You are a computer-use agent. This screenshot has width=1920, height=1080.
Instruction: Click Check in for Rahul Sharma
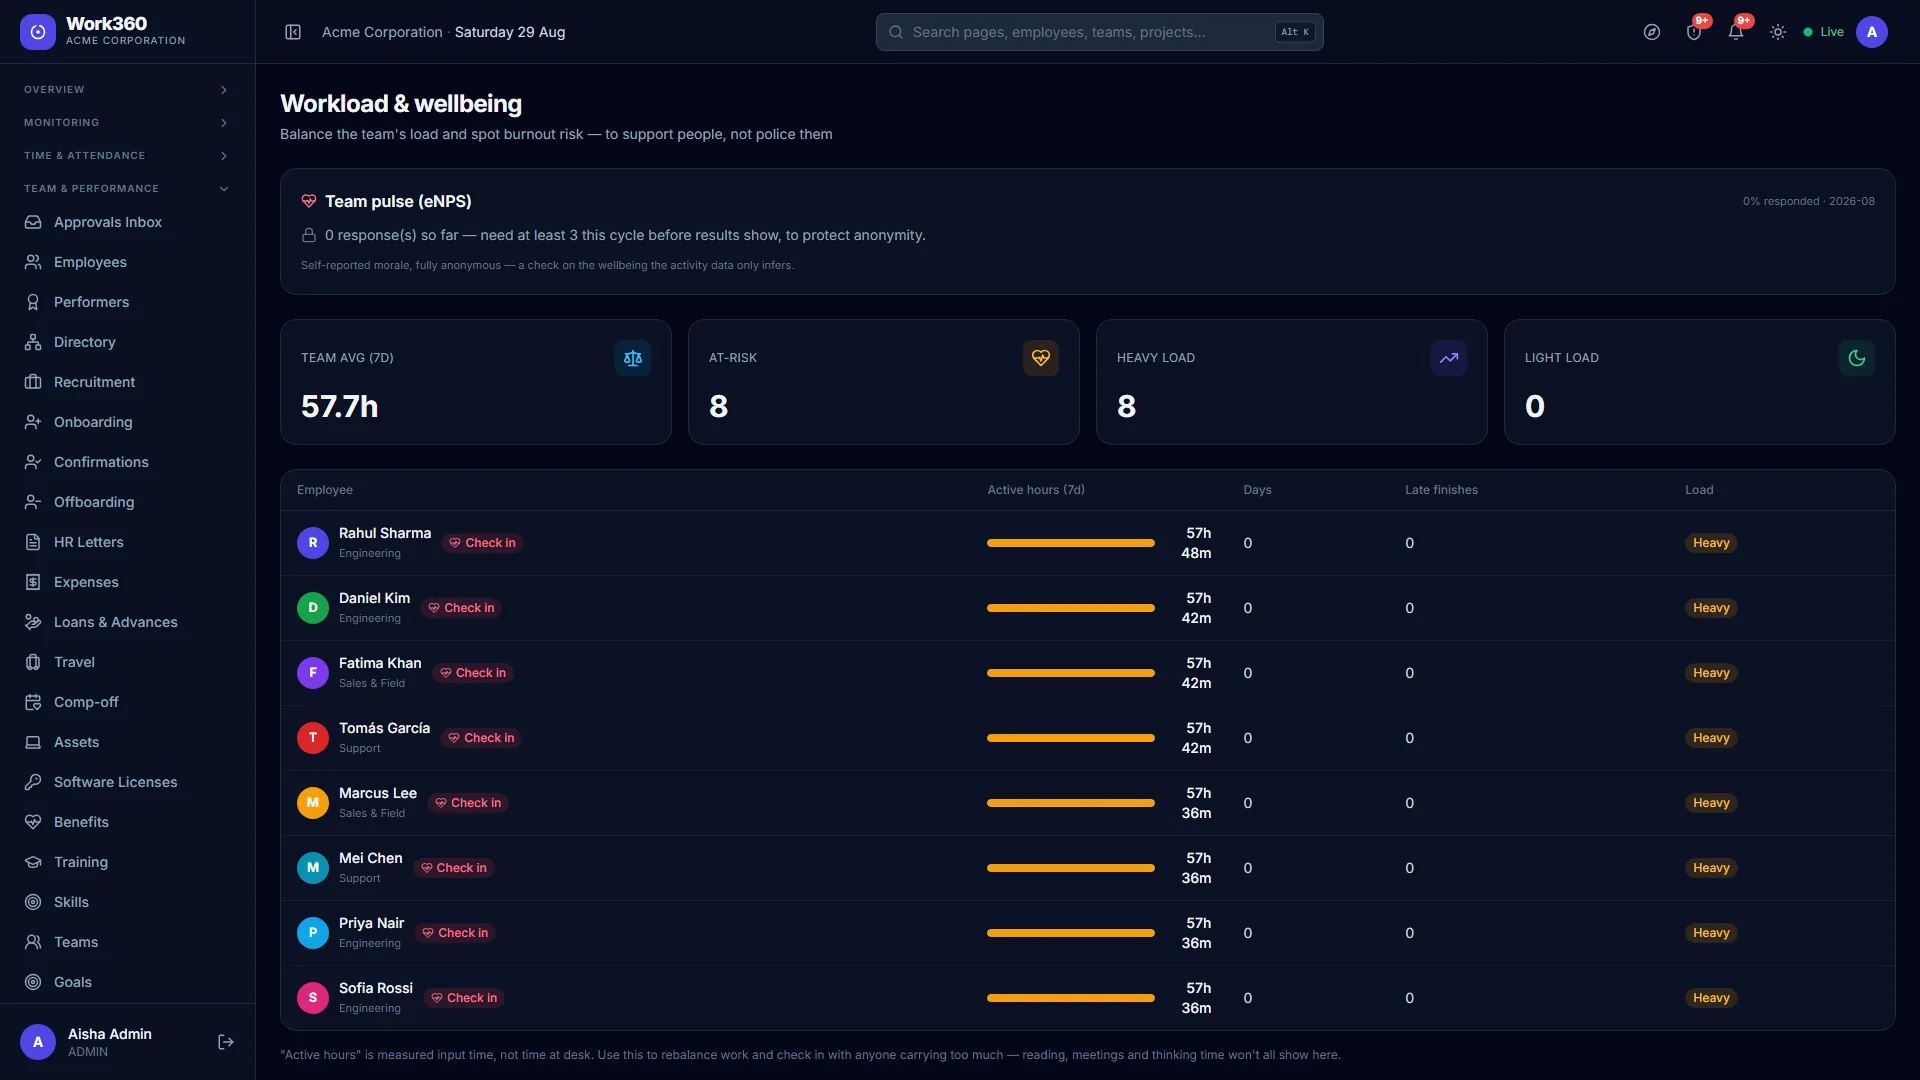(x=482, y=543)
